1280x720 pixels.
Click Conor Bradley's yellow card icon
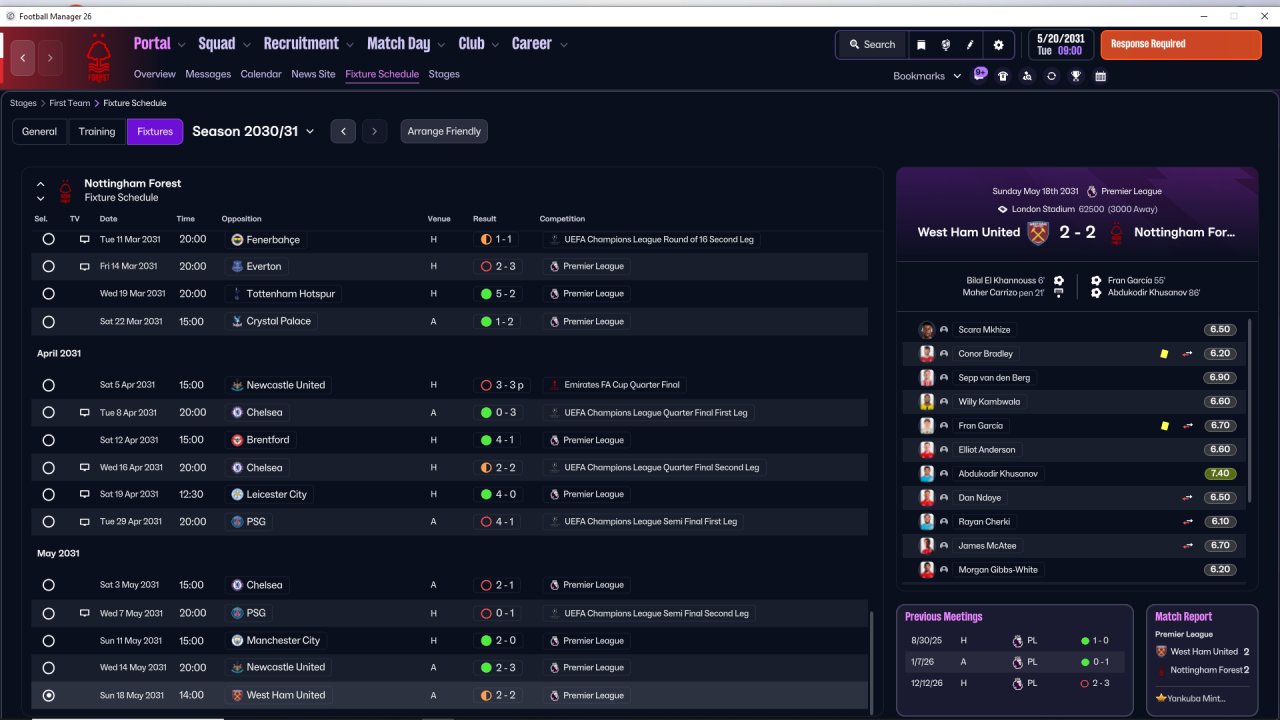click(1164, 354)
